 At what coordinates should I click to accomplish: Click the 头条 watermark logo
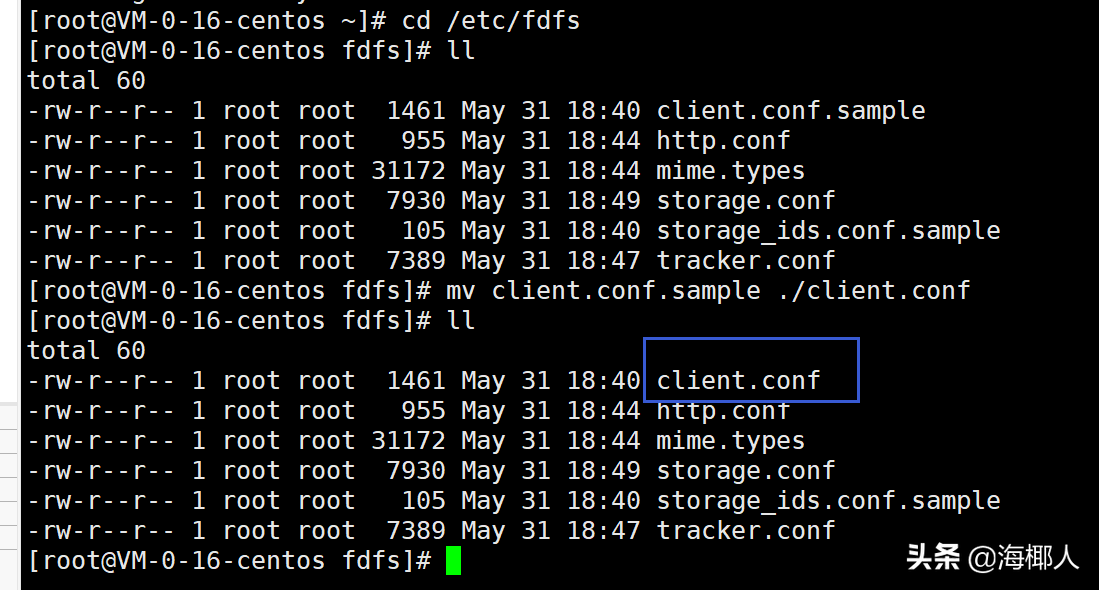click(932, 557)
